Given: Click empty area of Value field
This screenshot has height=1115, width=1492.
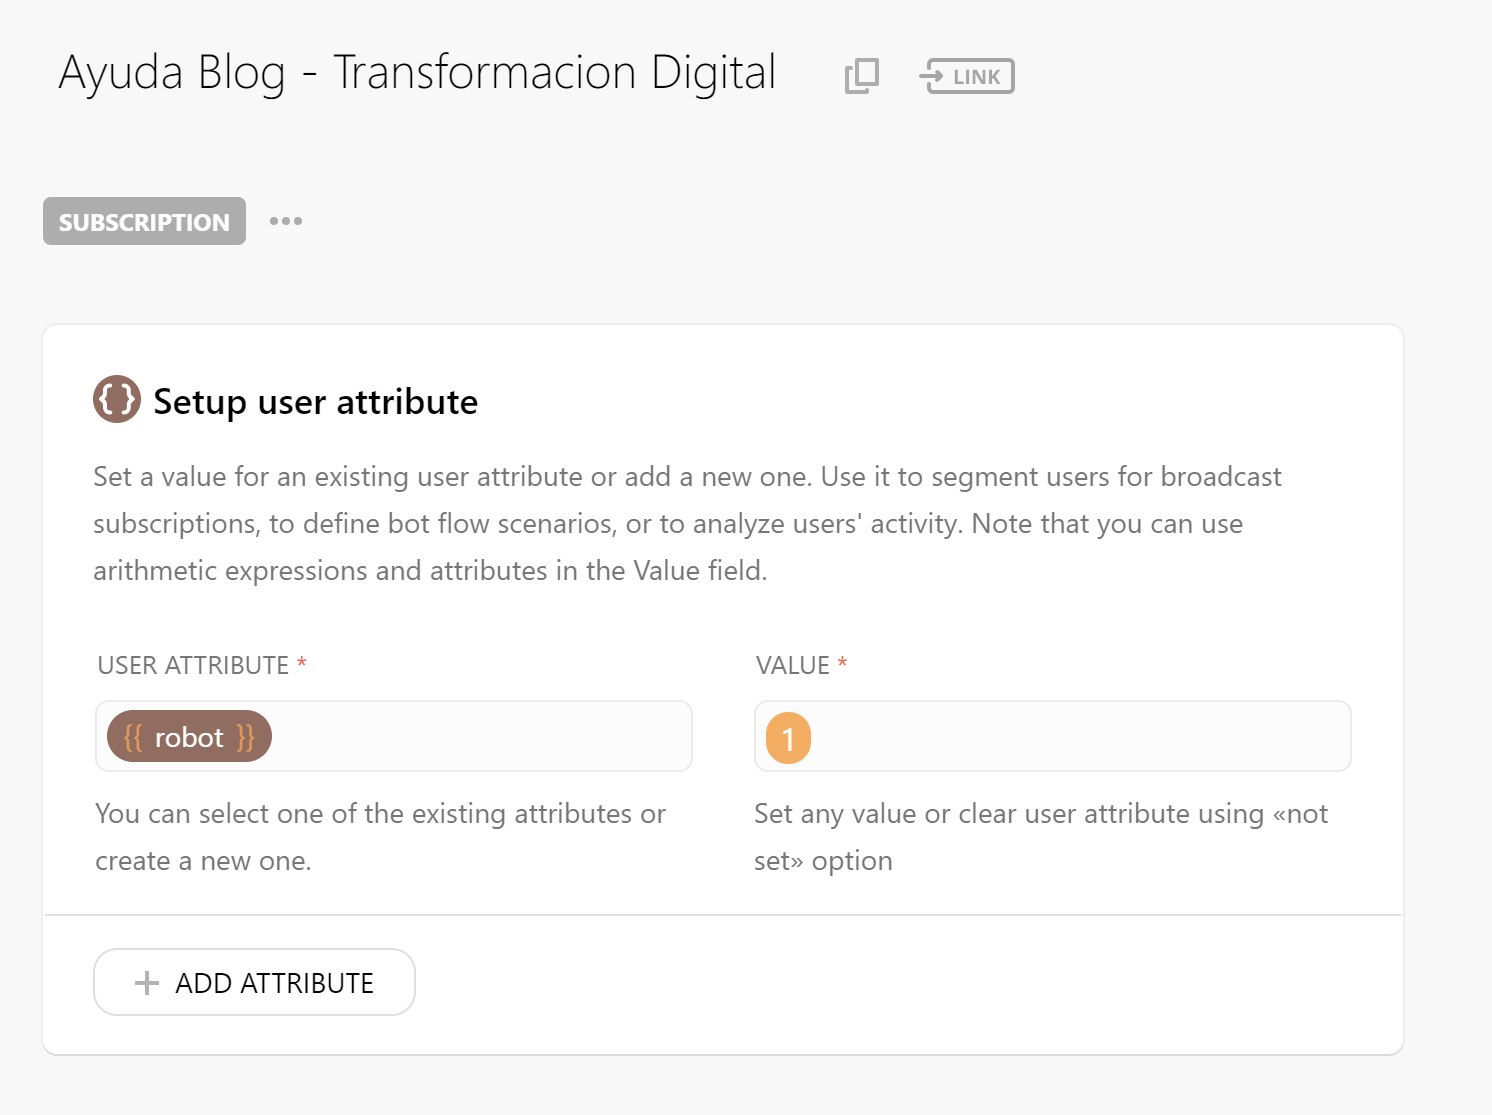Looking at the screenshot, I should point(1080,737).
